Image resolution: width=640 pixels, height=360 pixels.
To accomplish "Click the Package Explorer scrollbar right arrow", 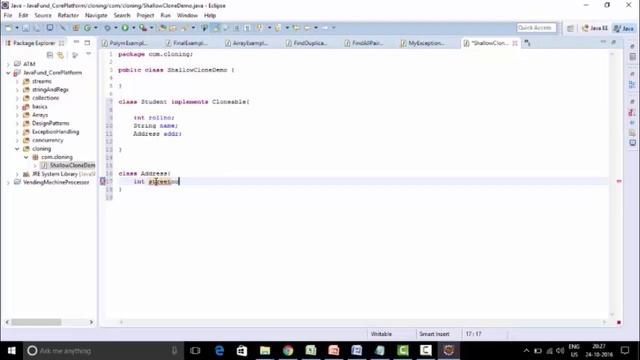I will (x=91, y=322).
